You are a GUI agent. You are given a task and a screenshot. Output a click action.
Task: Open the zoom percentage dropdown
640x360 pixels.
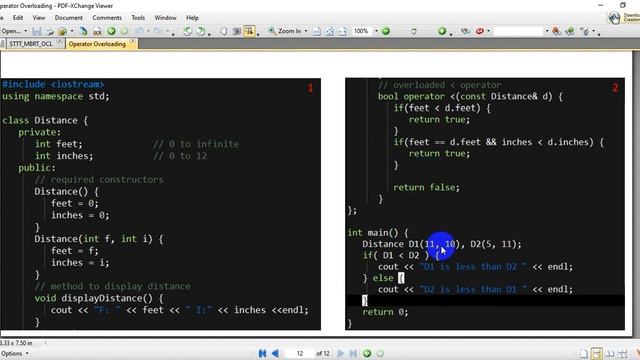376,31
